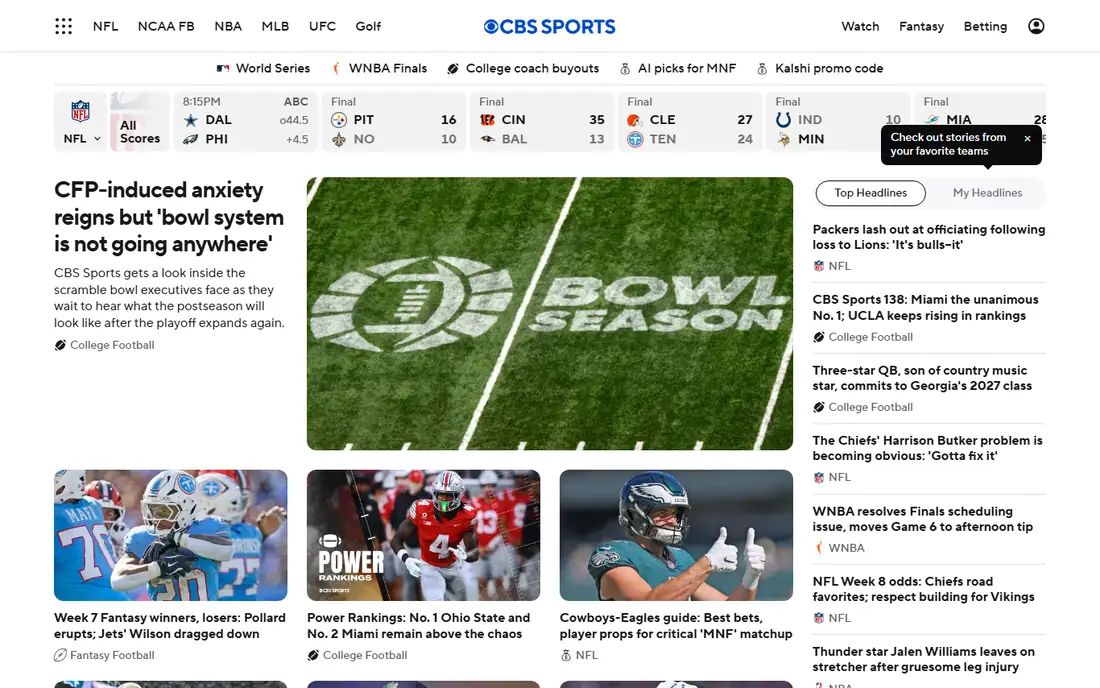Click football icon beside College coach buyouts
The height and width of the screenshot is (688, 1100).
point(453,68)
